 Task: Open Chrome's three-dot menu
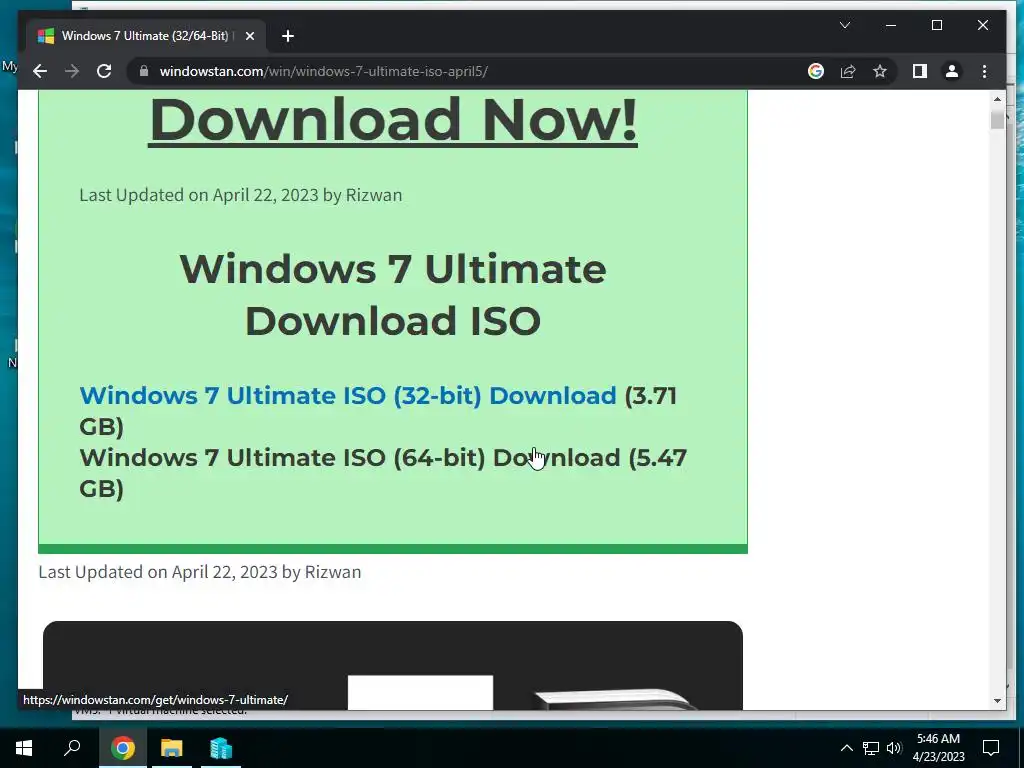point(984,71)
